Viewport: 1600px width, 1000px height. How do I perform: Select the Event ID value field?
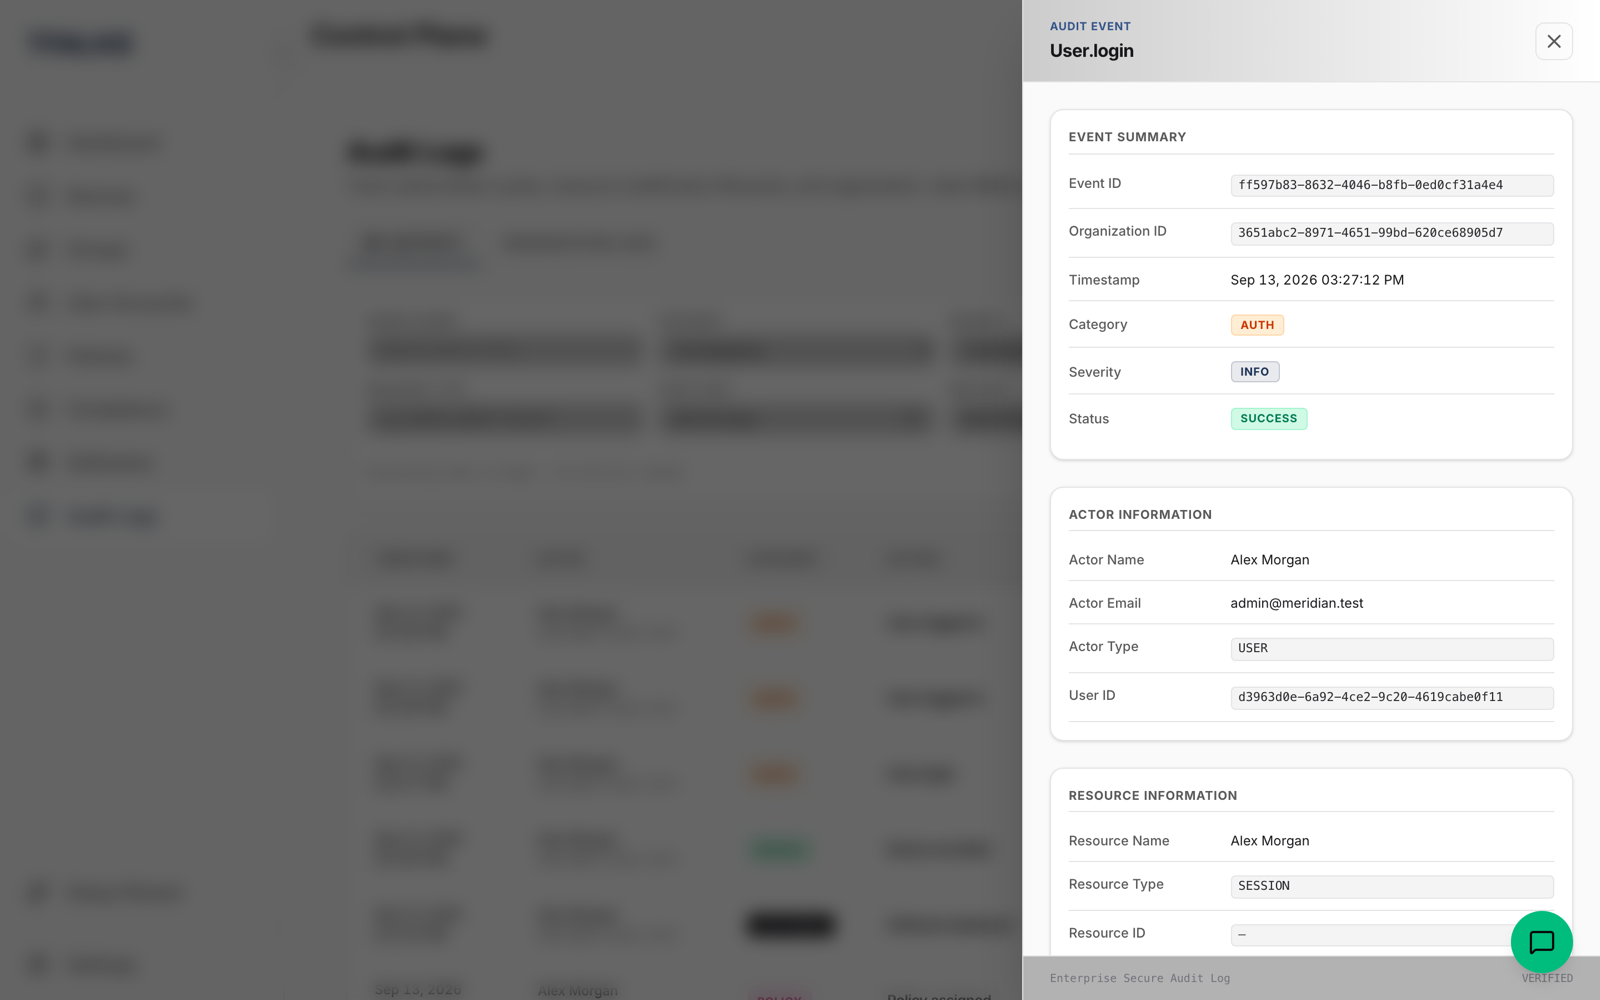tap(1391, 185)
